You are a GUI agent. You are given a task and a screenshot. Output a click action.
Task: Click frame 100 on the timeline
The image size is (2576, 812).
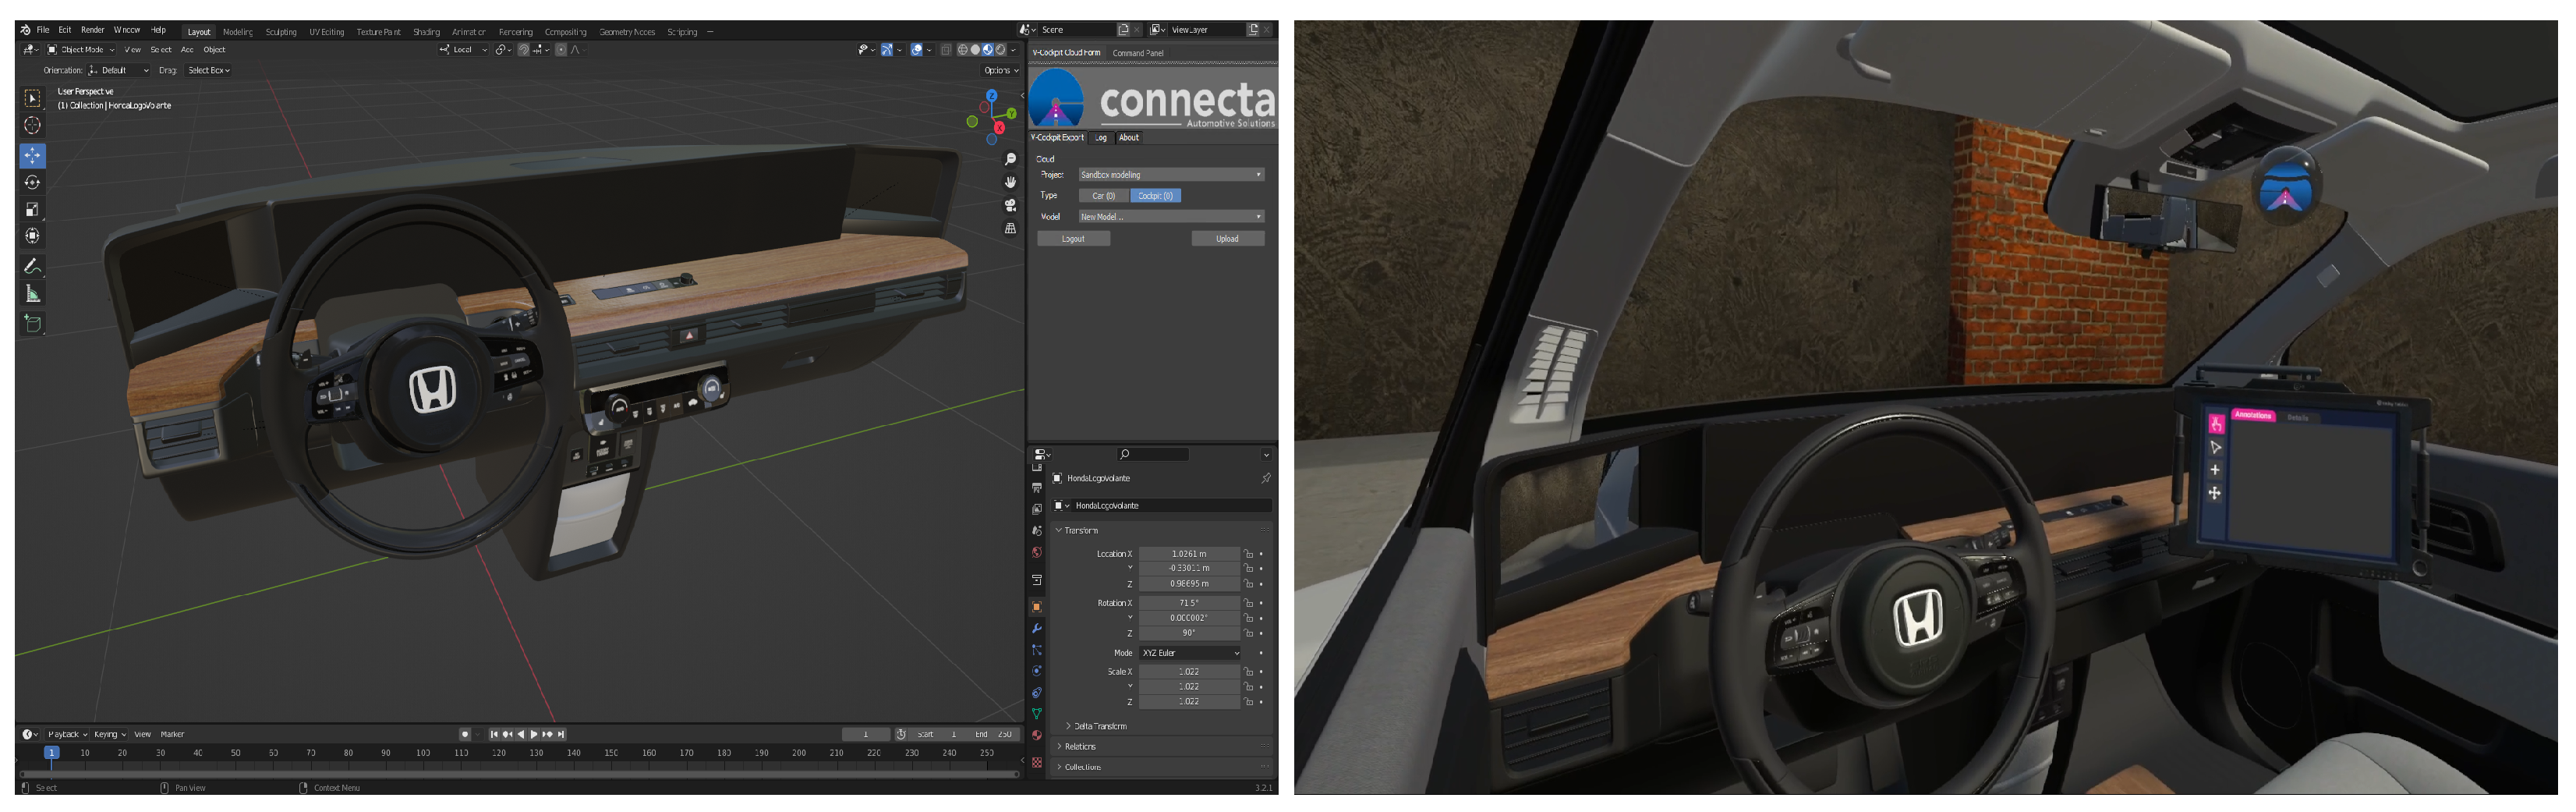coord(423,753)
